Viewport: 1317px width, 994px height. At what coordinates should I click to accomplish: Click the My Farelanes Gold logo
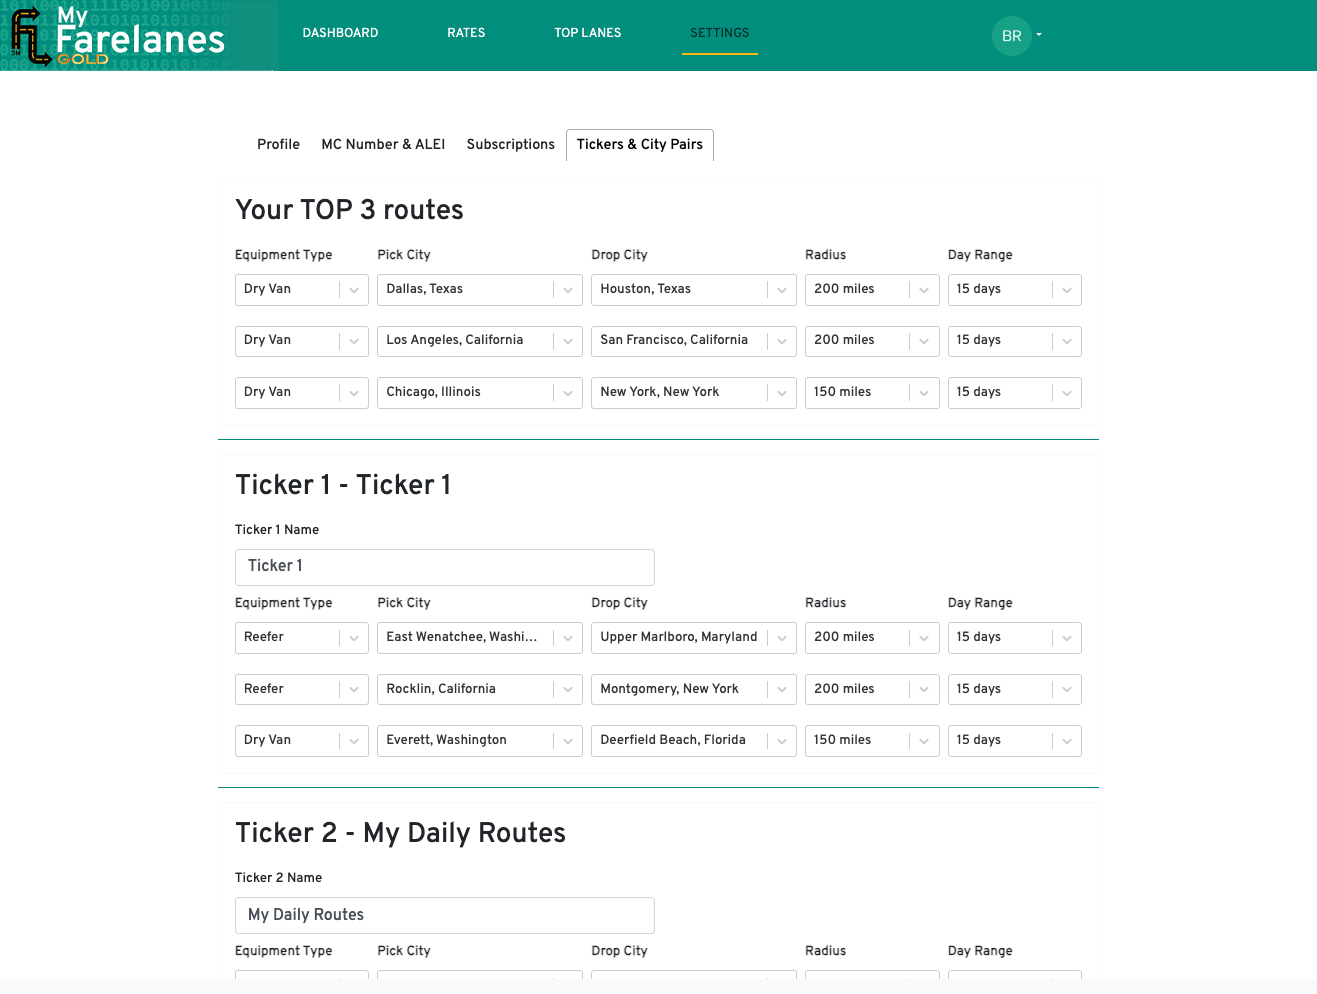coord(118,36)
